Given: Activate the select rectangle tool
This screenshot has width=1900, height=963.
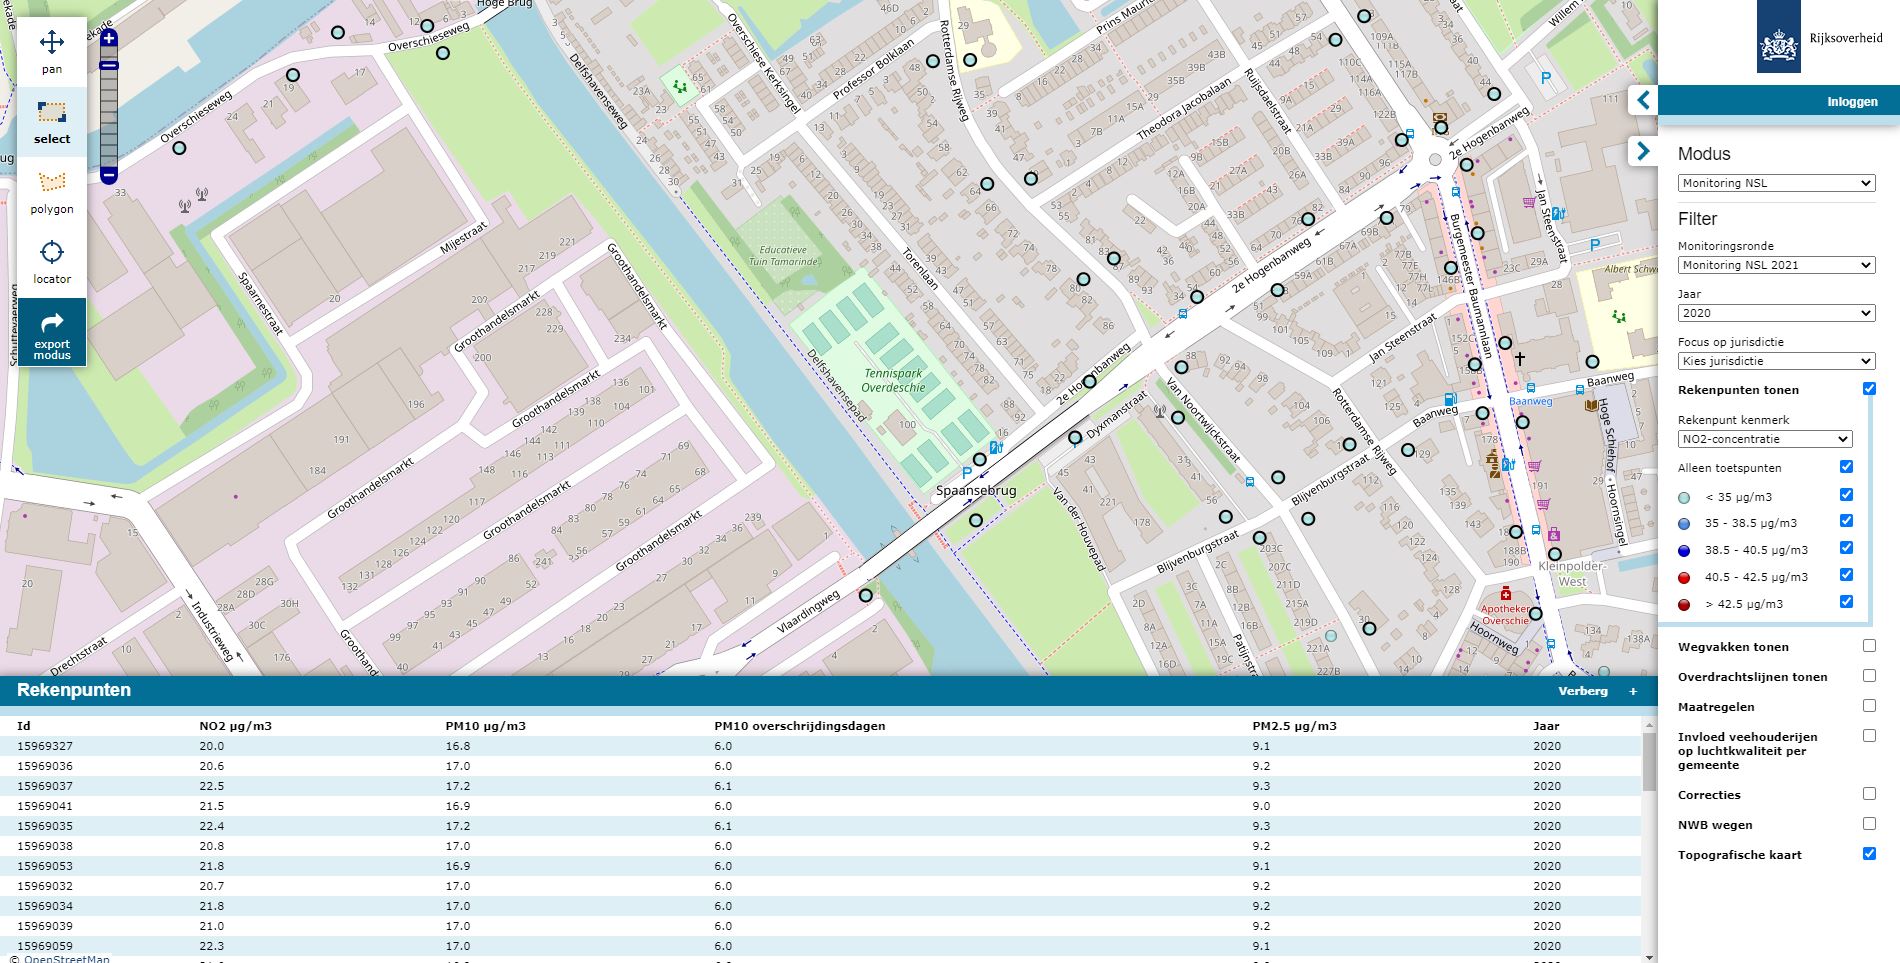Looking at the screenshot, I should [x=52, y=122].
